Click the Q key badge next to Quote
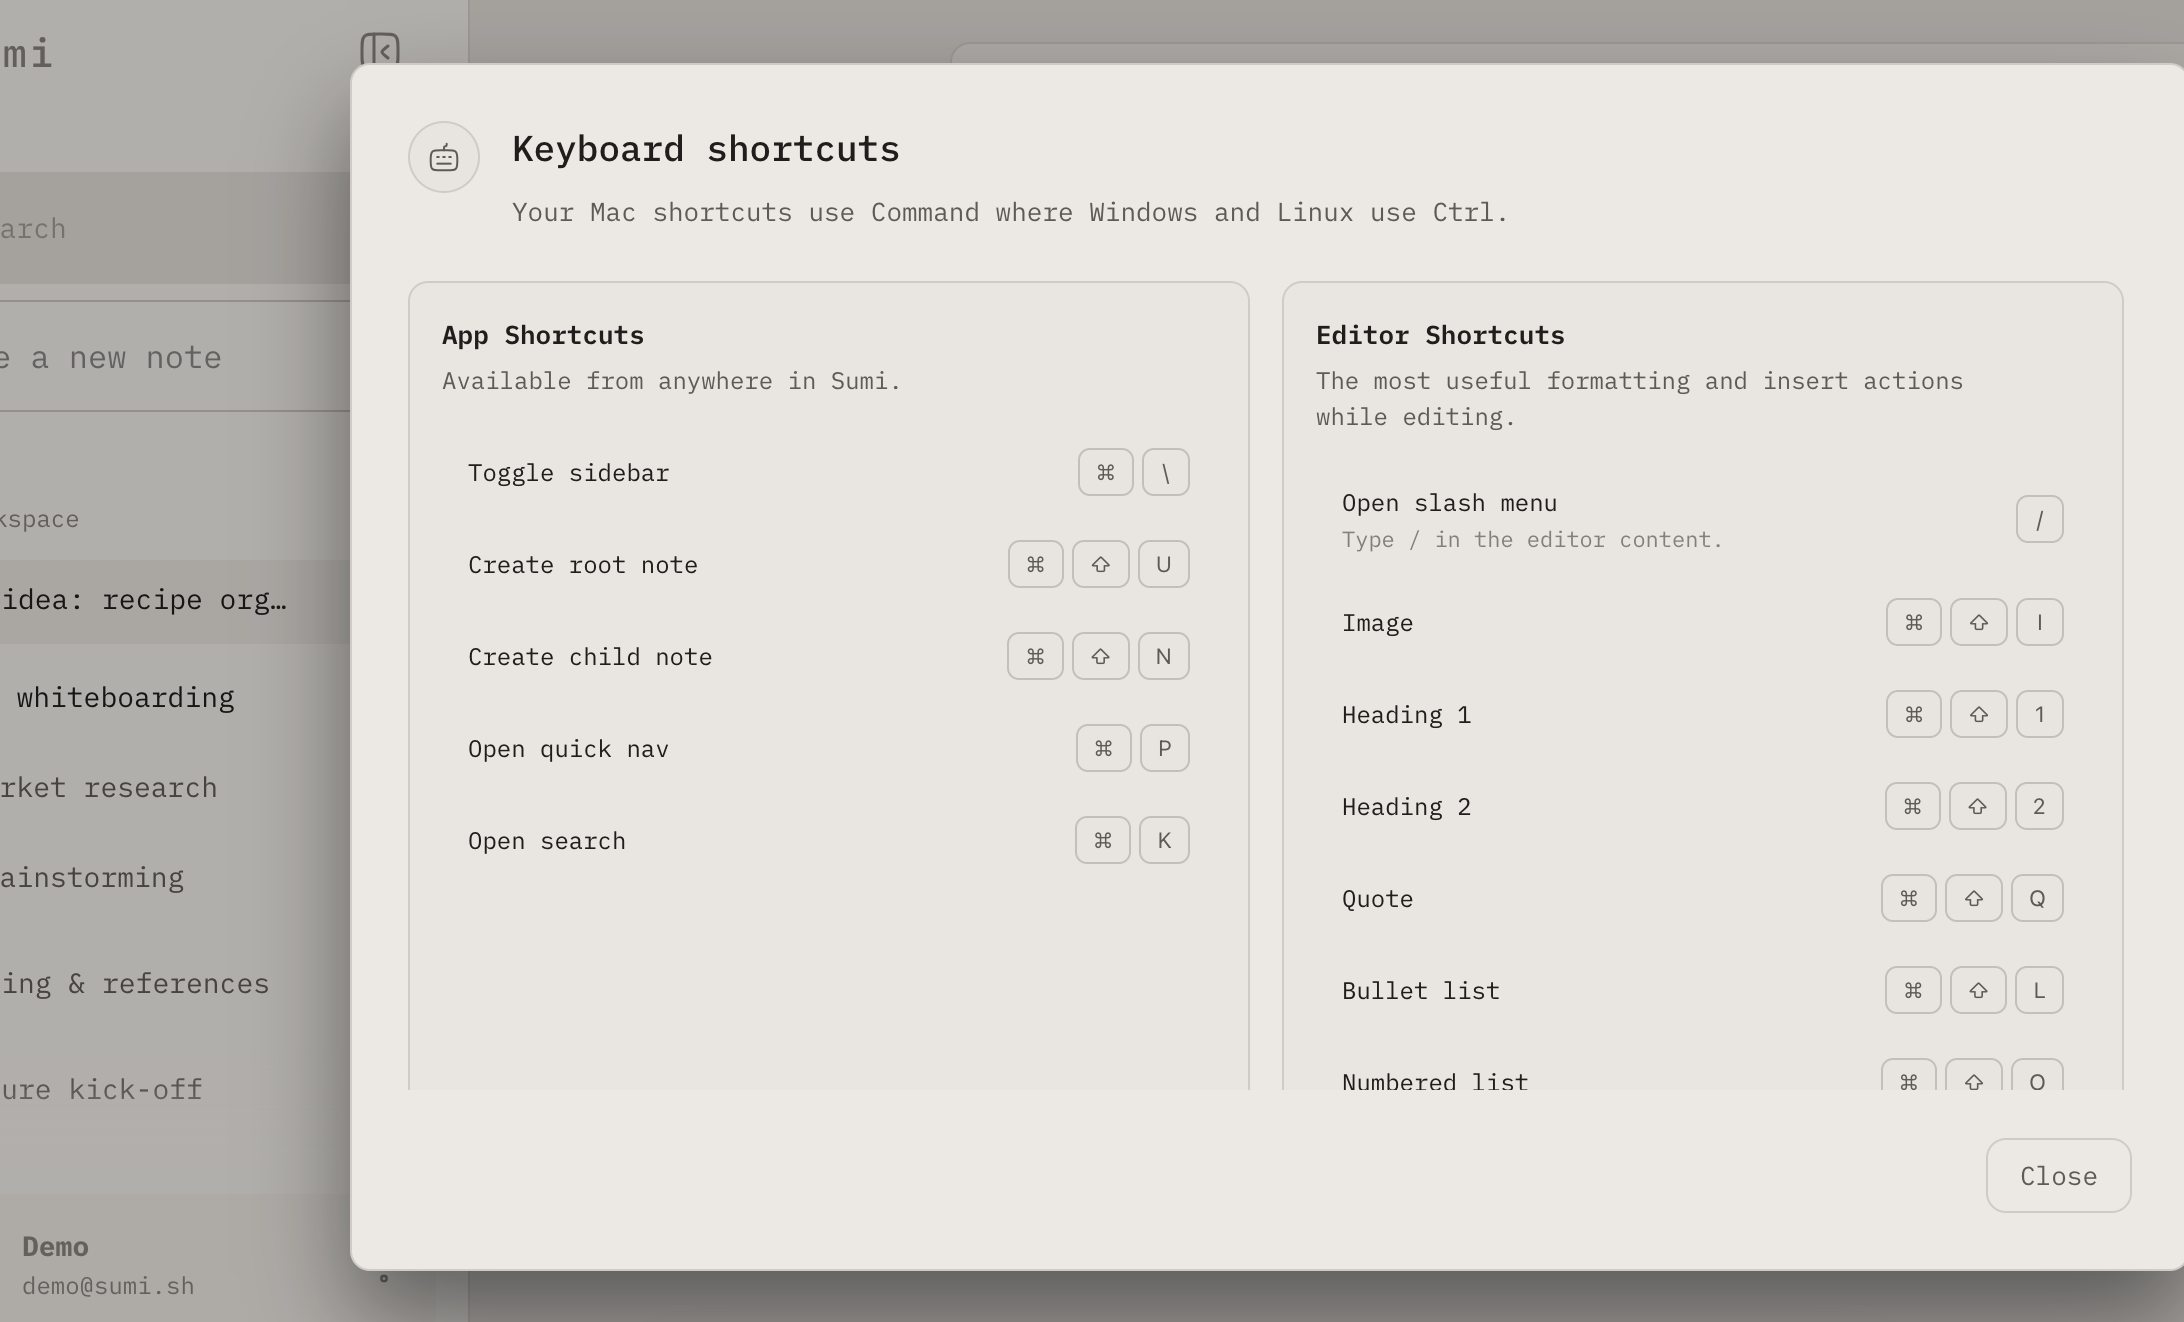This screenshot has height=1322, width=2184. coord(2038,898)
